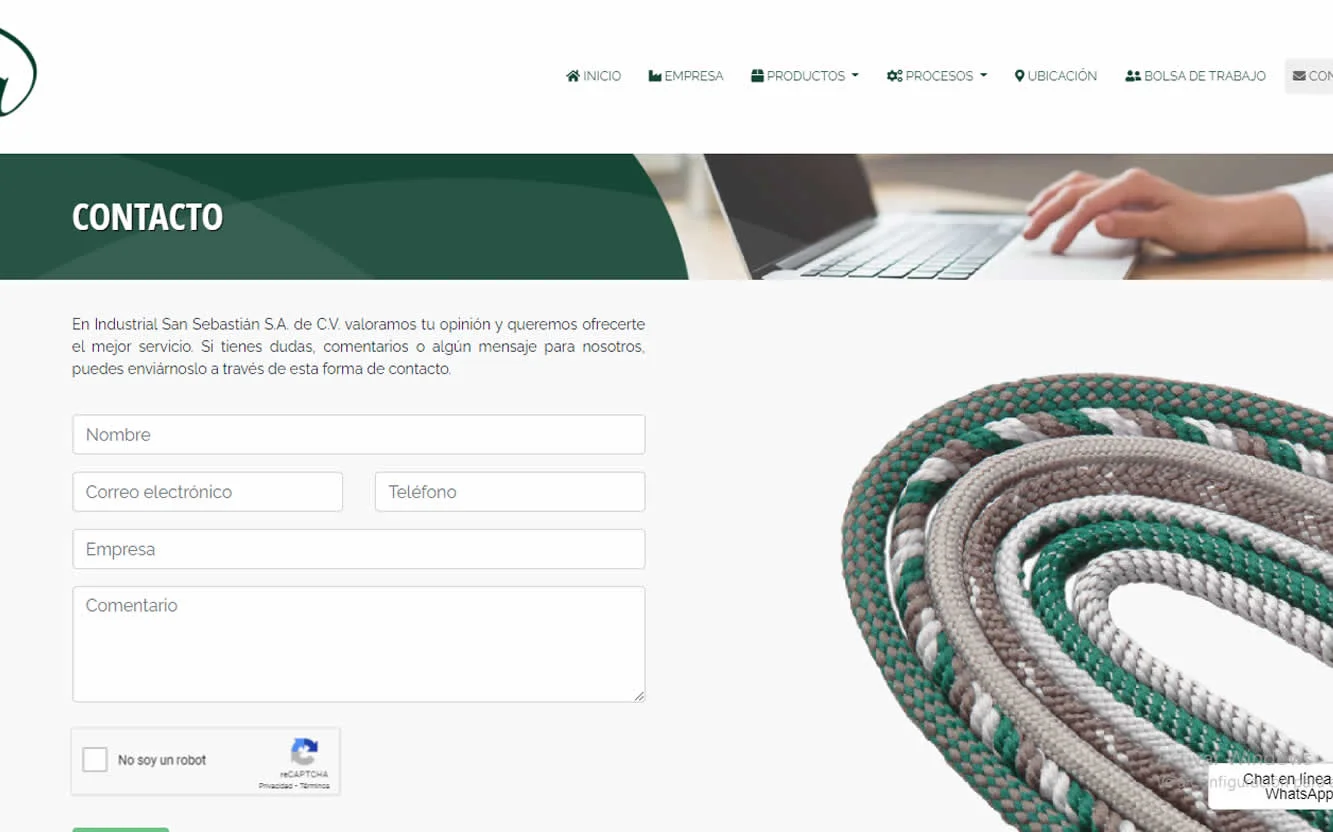Screen dimensions: 1333x832
Task: Expand the PROCESOS dropdown menu
Action: coord(937,76)
